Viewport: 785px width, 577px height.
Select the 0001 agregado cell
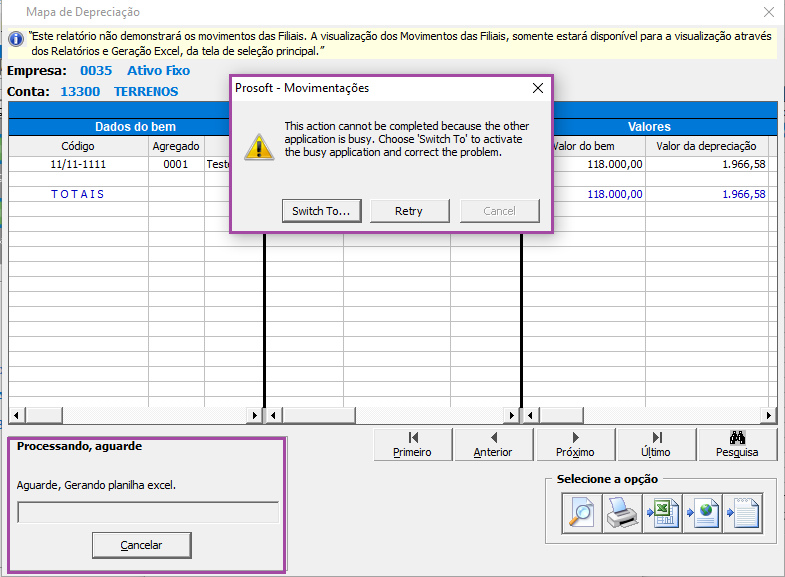click(x=176, y=164)
